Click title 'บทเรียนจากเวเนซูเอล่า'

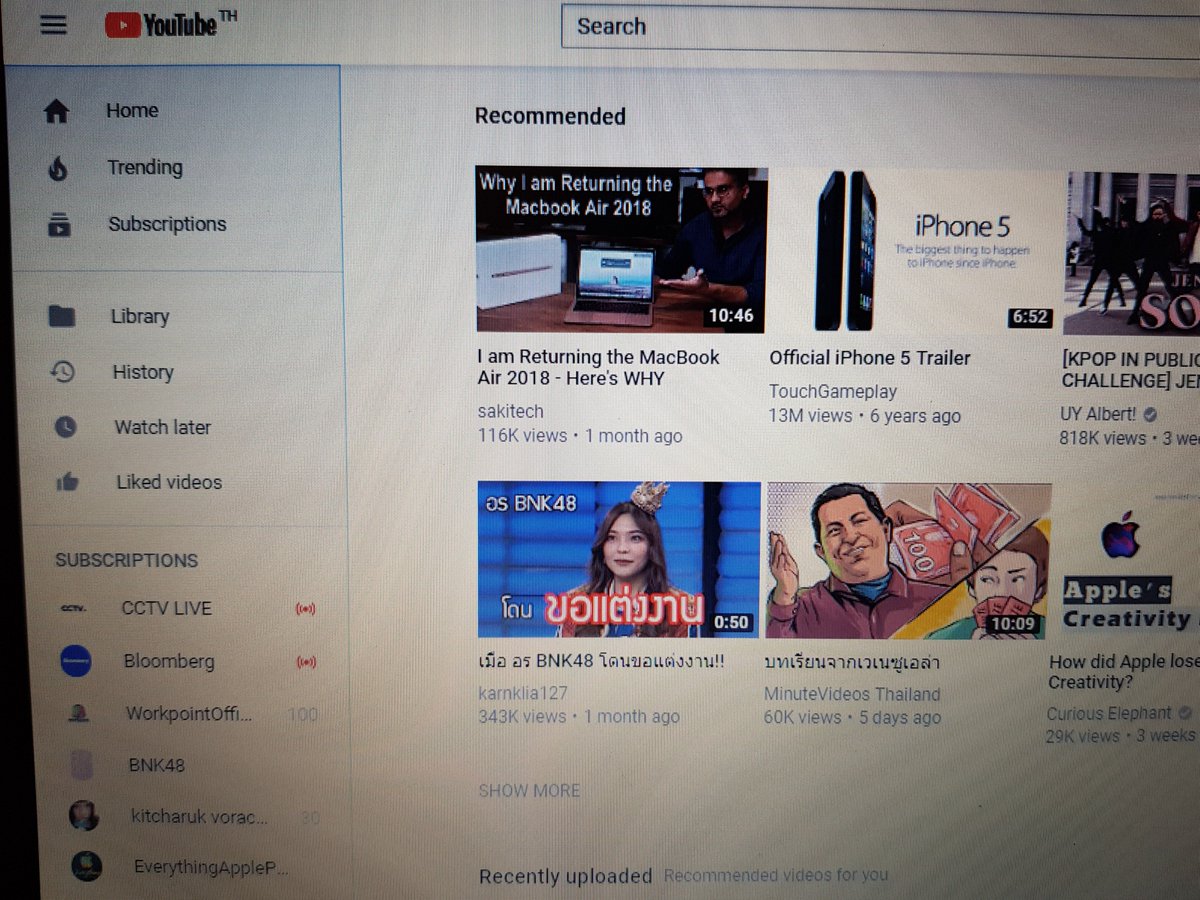(x=852, y=664)
